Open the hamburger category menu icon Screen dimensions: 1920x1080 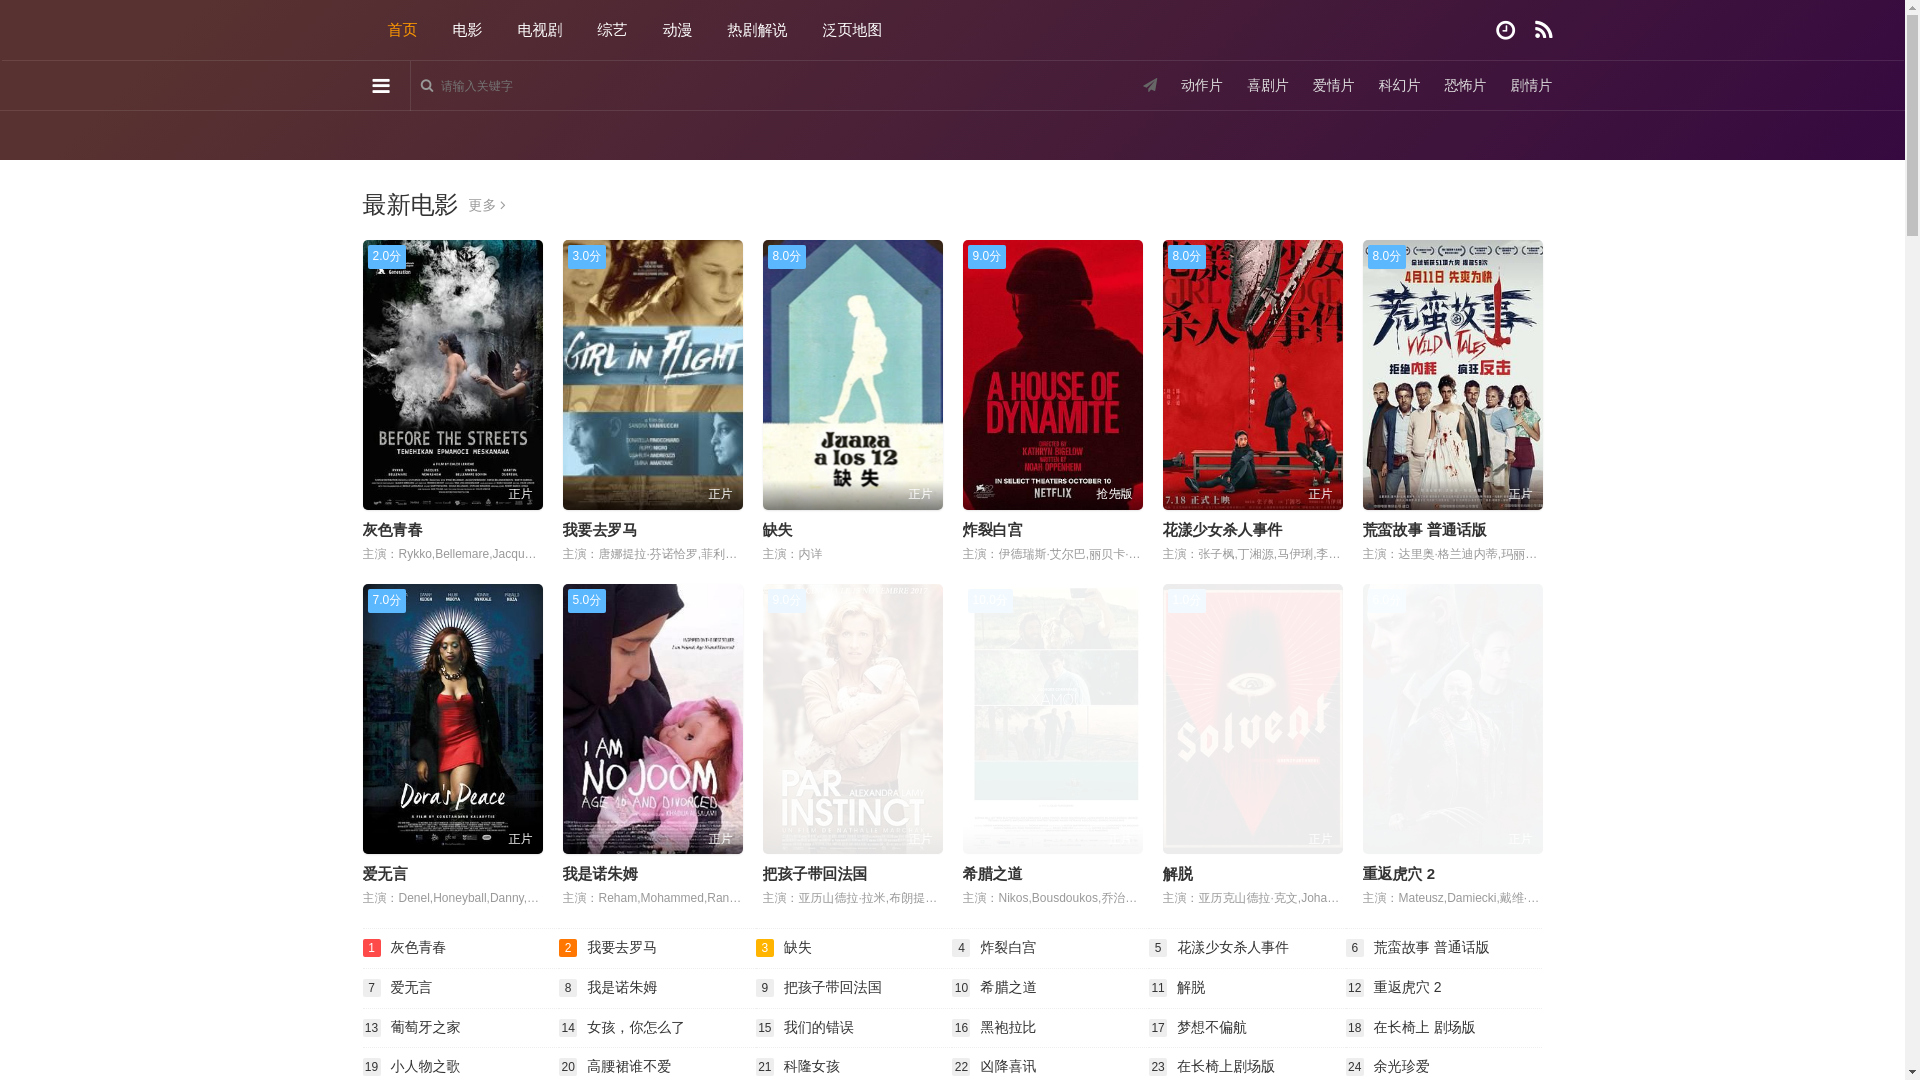[x=380, y=86]
